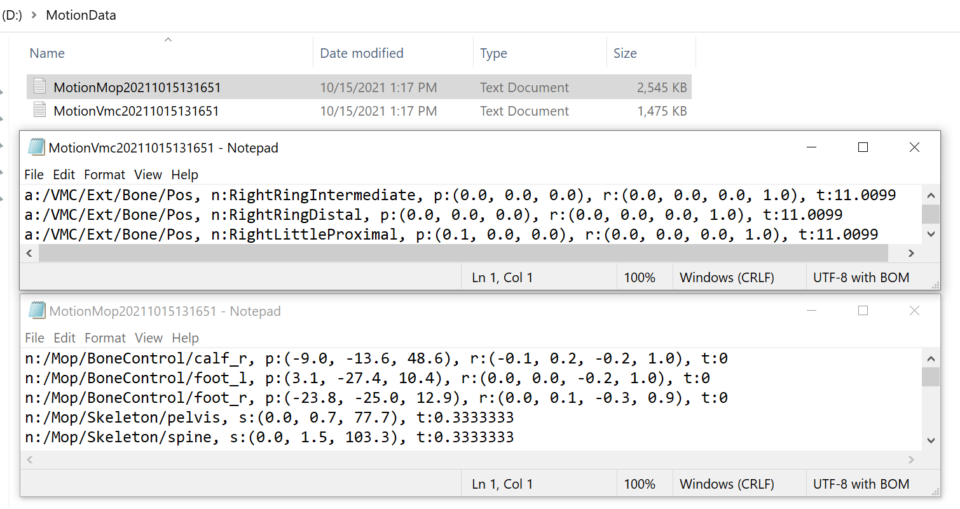This screenshot has width=960, height=509.
Task: Open Format menu in MotionVmc Notepad
Action: [105, 175]
